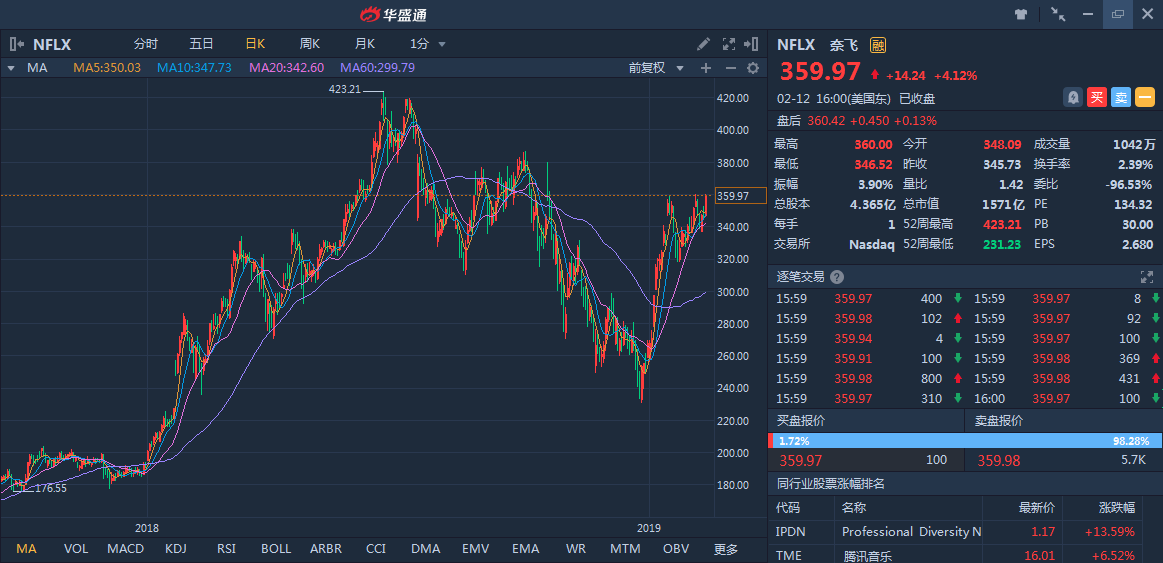Click the red 买 buy button
Image resolution: width=1163 pixels, height=563 pixels.
pos(1097,97)
